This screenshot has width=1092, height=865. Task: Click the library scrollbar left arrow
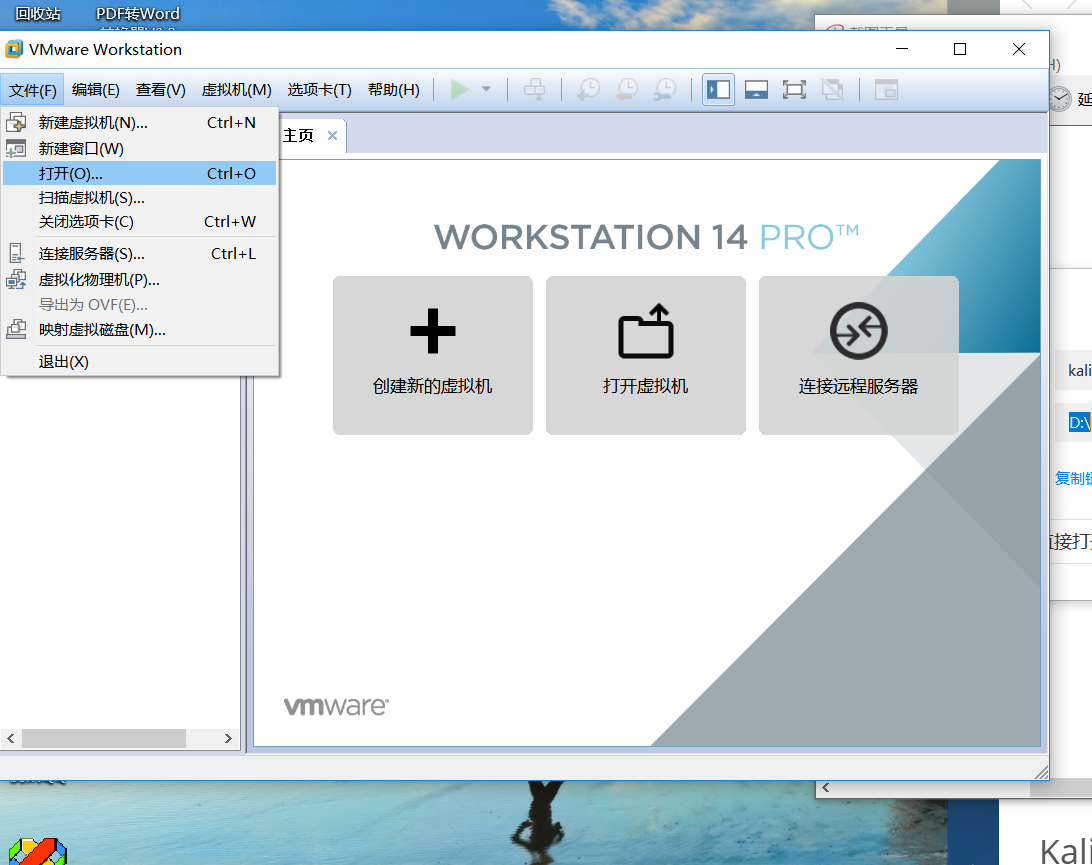tap(10, 738)
